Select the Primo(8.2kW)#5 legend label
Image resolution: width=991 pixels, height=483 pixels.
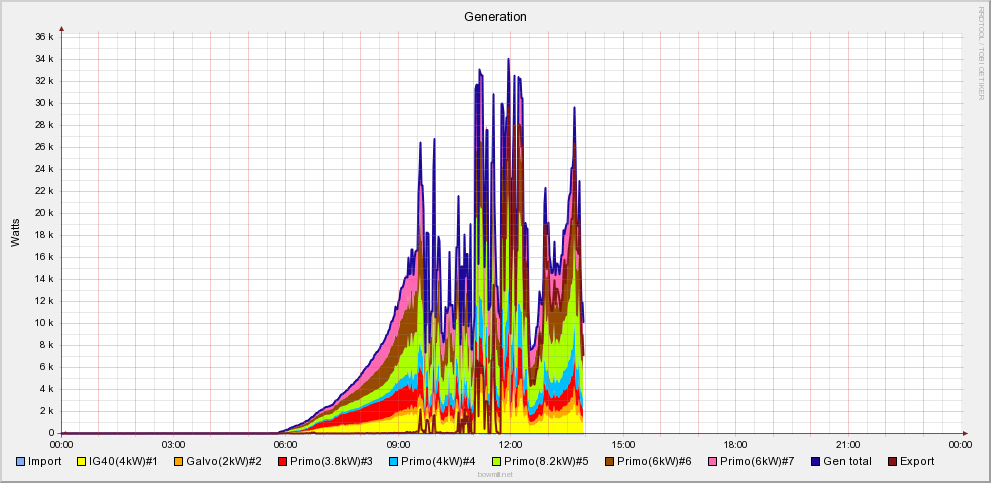click(544, 462)
